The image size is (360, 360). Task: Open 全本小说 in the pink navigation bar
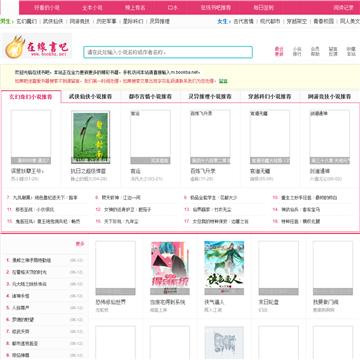pos(92,7)
